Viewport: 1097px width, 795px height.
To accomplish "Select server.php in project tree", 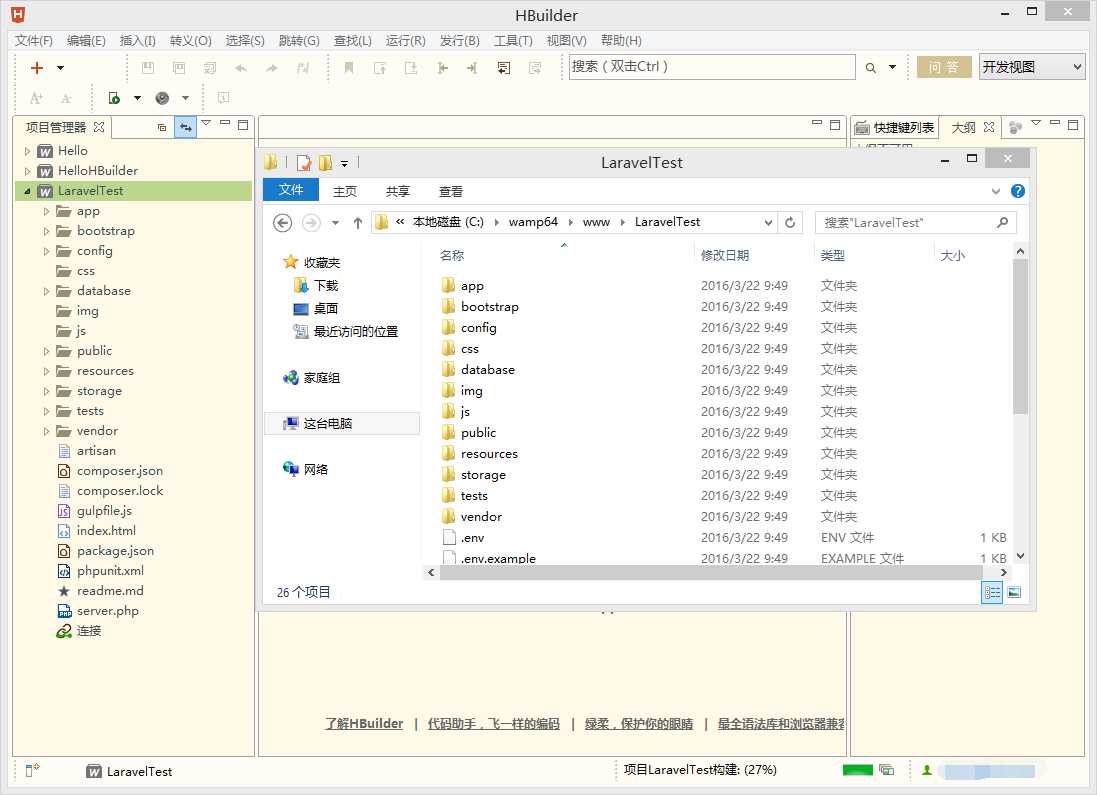I will point(108,611).
